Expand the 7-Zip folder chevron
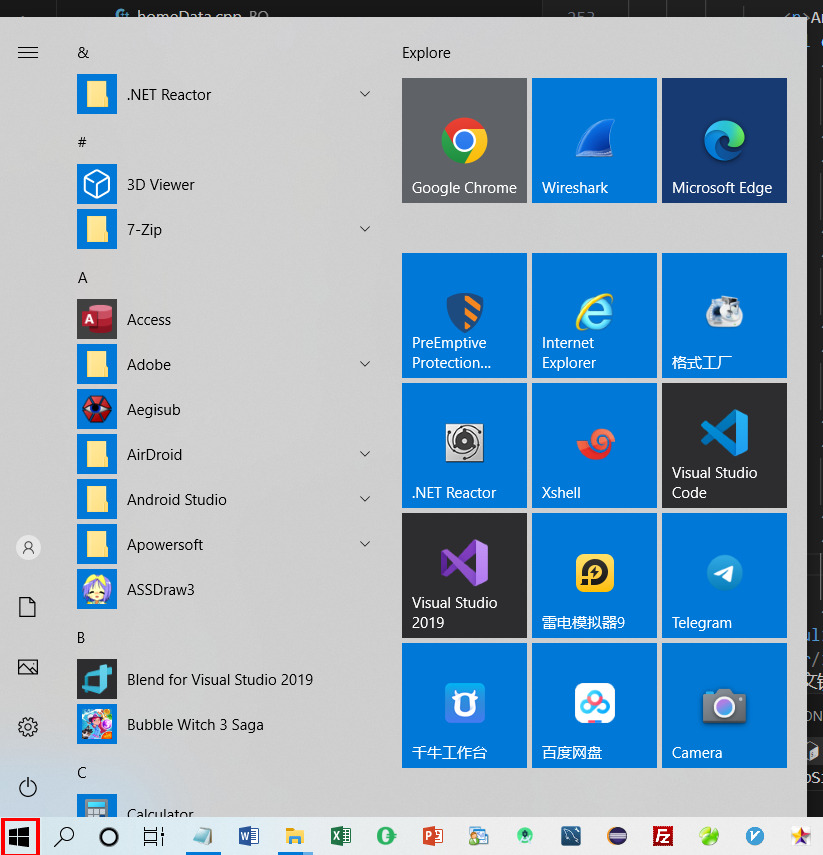This screenshot has height=855, width=823. (x=365, y=229)
